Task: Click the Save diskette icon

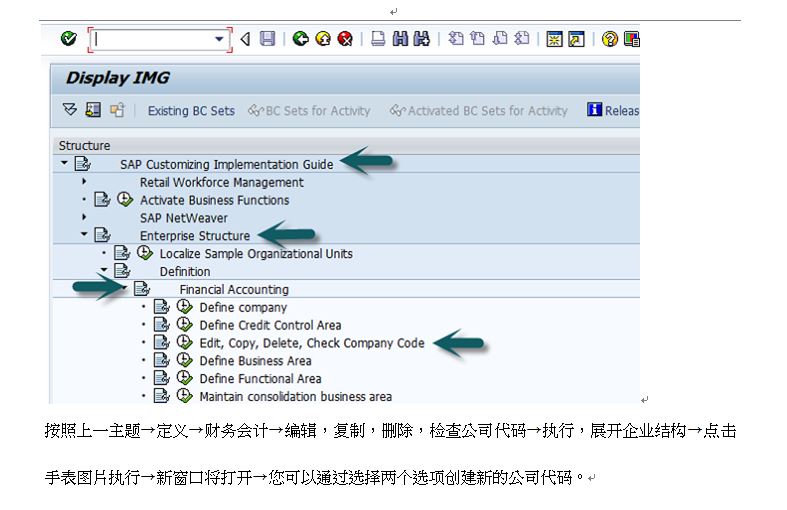Action: 268,39
